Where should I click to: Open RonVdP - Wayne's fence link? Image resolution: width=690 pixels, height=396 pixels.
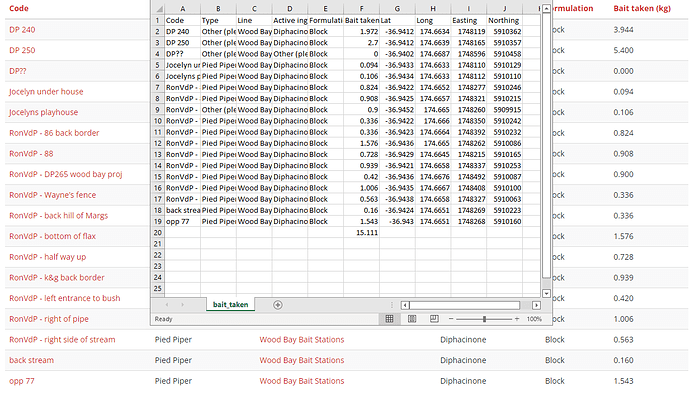[x=52, y=195]
